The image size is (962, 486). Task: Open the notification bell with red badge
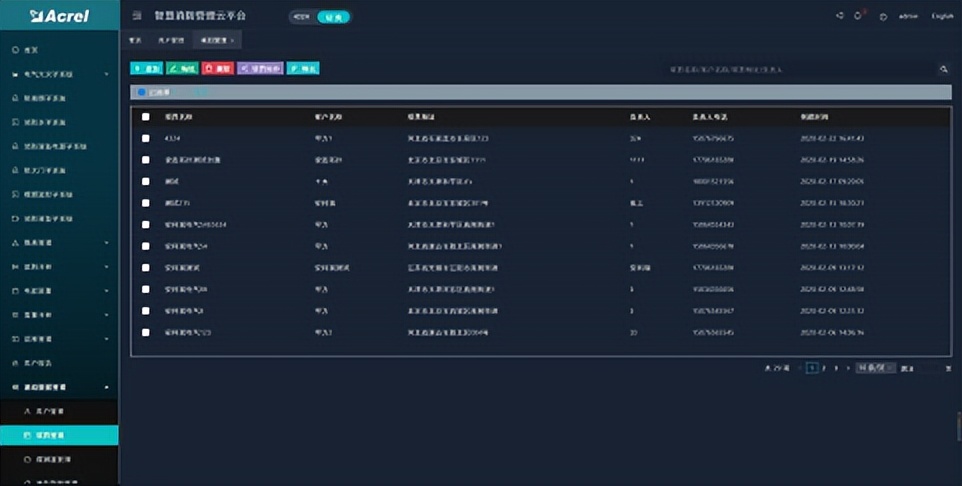pos(859,16)
